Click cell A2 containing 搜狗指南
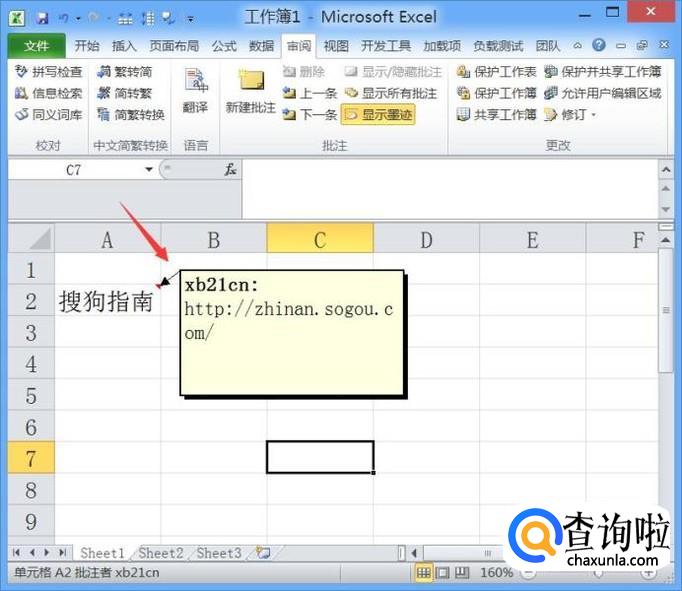 coord(107,301)
